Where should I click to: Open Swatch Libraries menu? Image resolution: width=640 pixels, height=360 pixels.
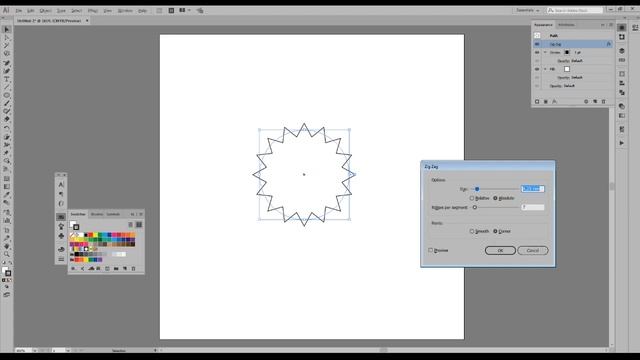click(73, 269)
